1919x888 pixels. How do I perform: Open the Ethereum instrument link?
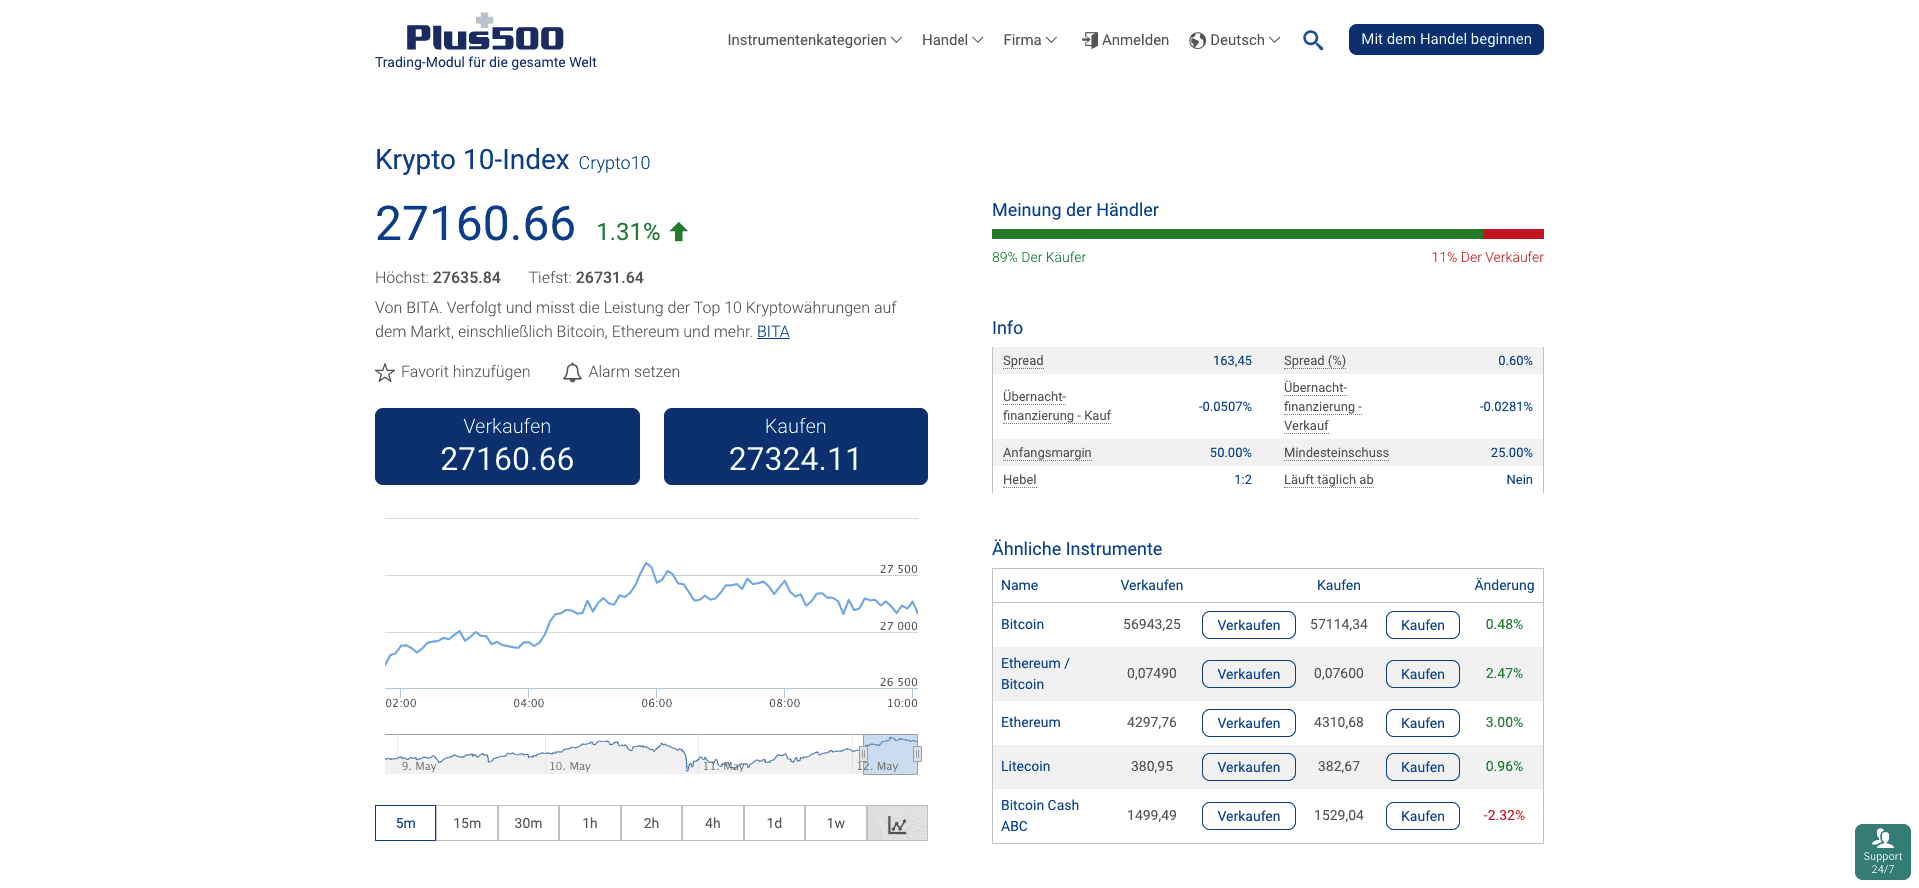pyautogui.click(x=1031, y=722)
